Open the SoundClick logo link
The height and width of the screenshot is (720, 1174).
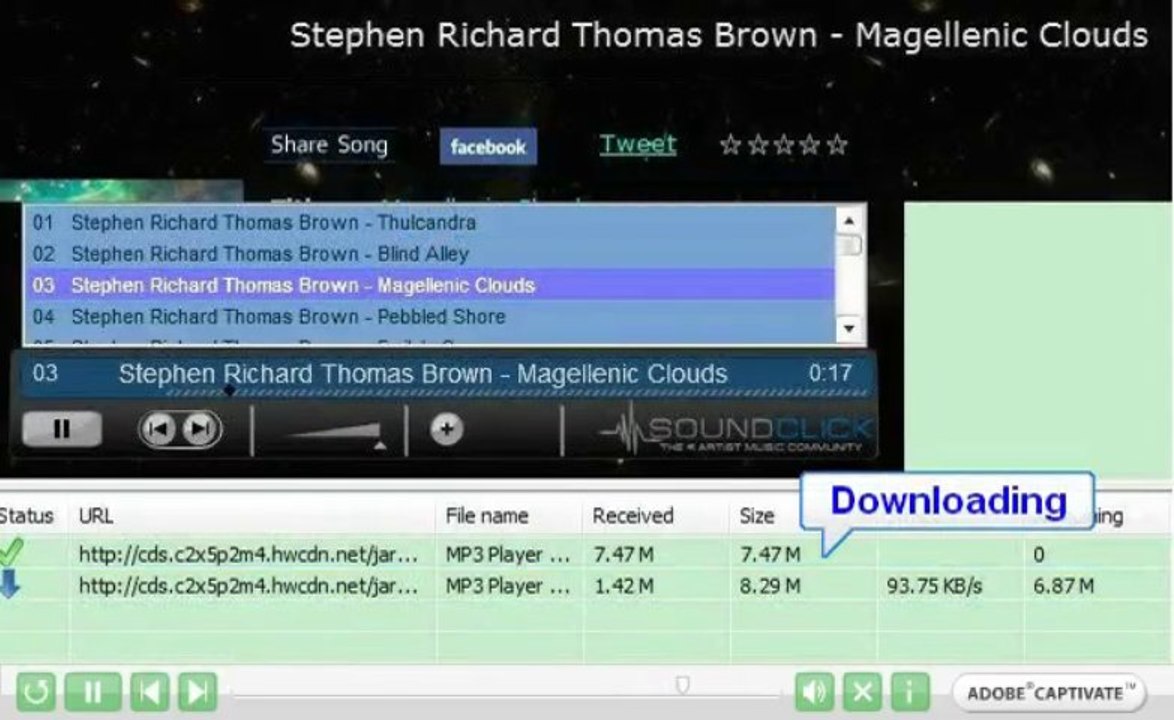[x=735, y=431]
